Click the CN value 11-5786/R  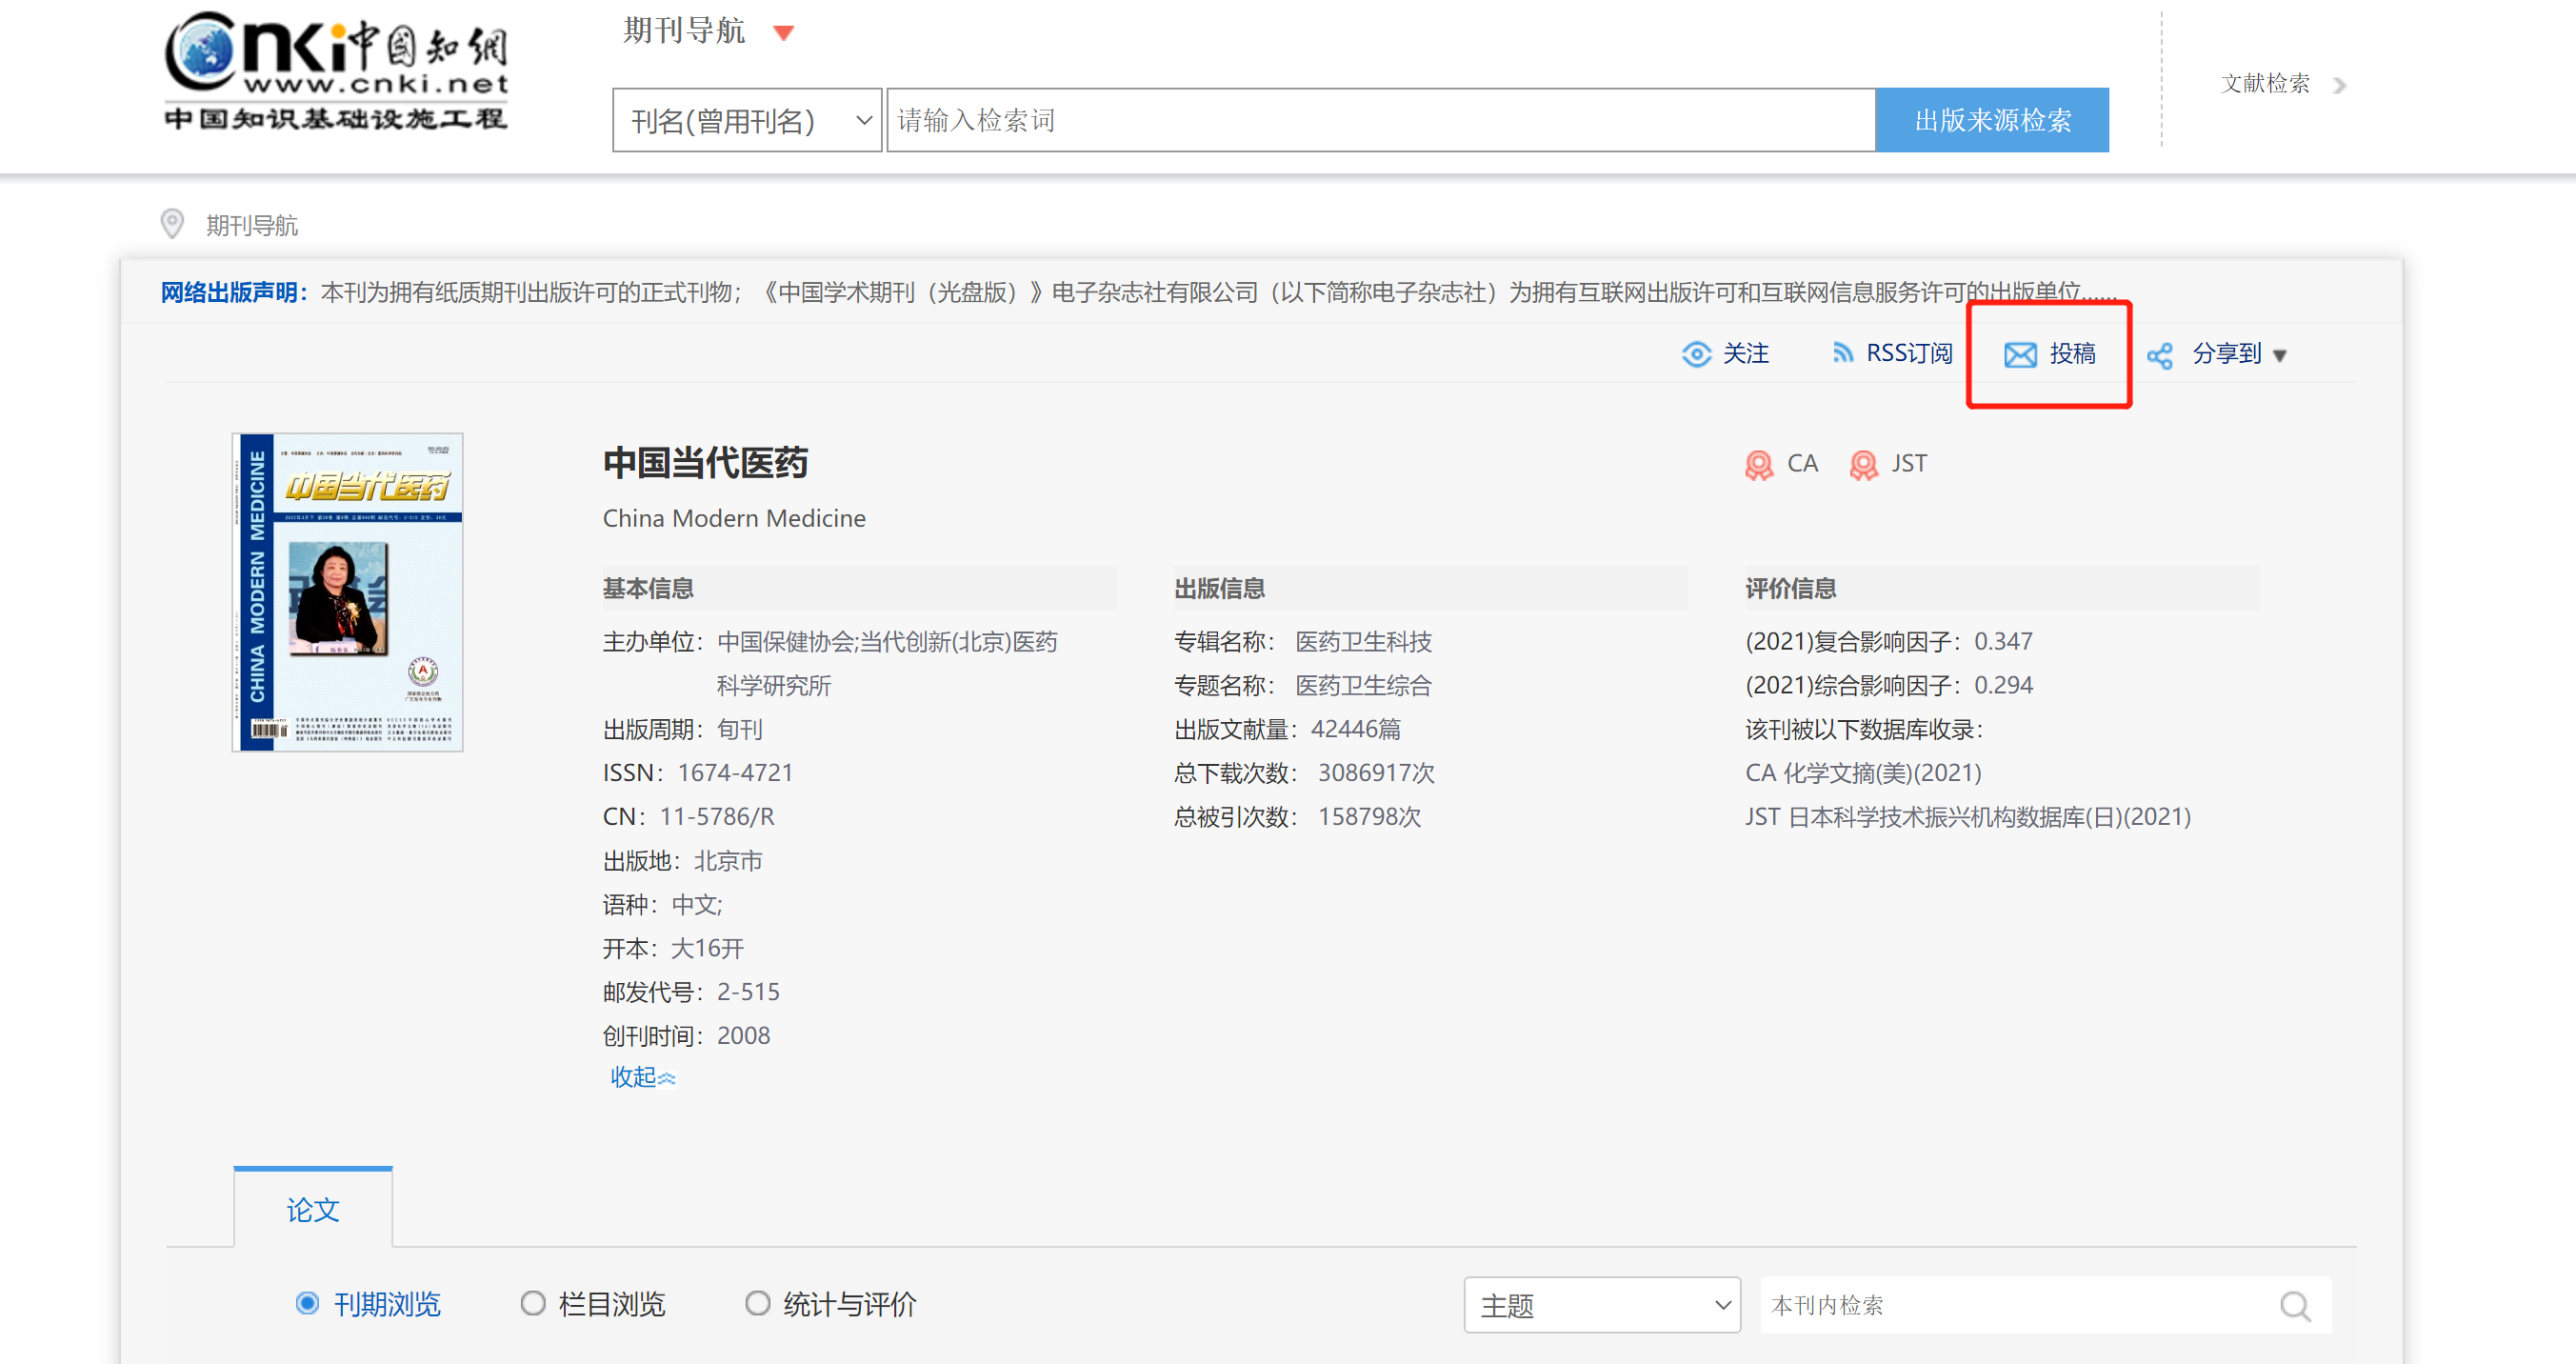click(717, 817)
